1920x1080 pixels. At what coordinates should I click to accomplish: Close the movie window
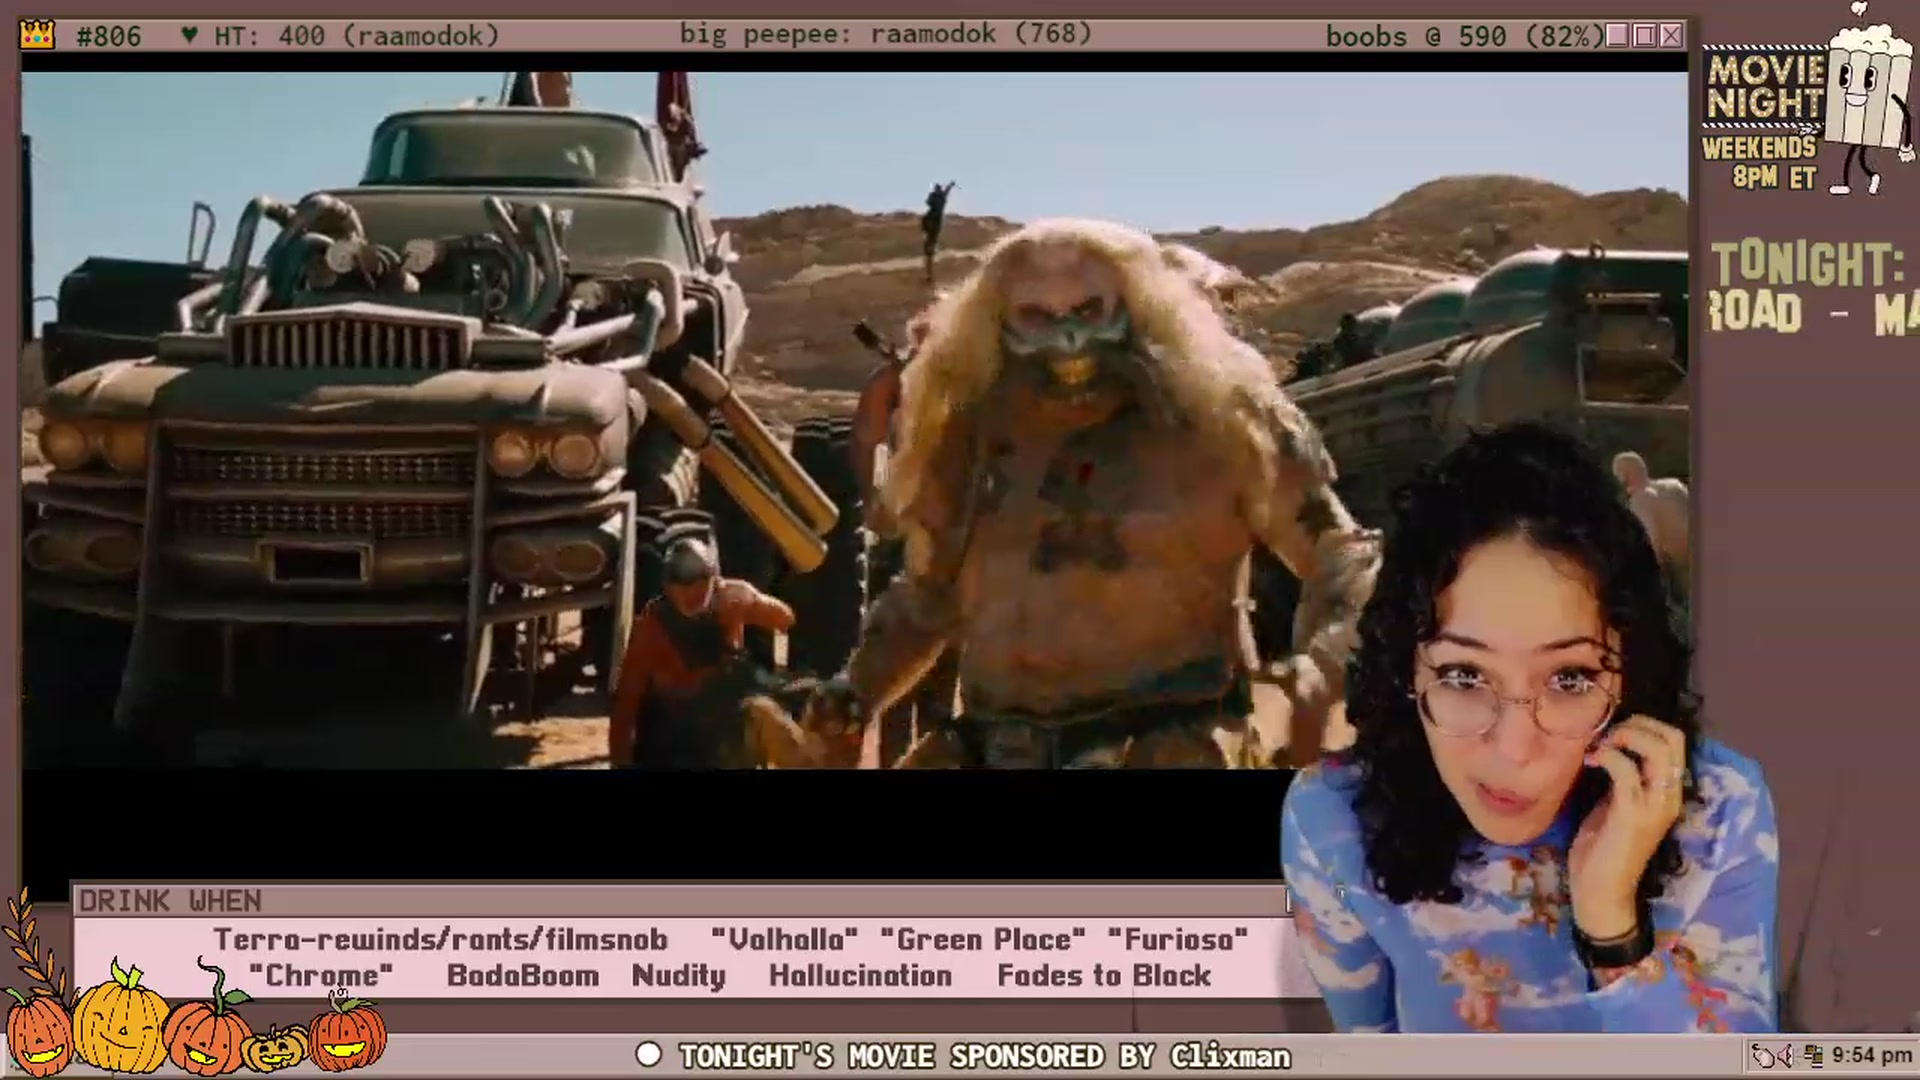[x=1671, y=36]
